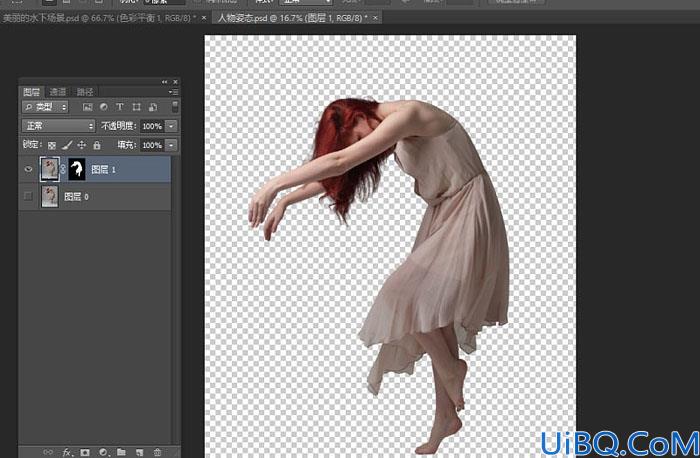Image resolution: width=700 pixels, height=458 pixels.
Task: Switch to the 路径 paths tab
Action: coord(85,92)
